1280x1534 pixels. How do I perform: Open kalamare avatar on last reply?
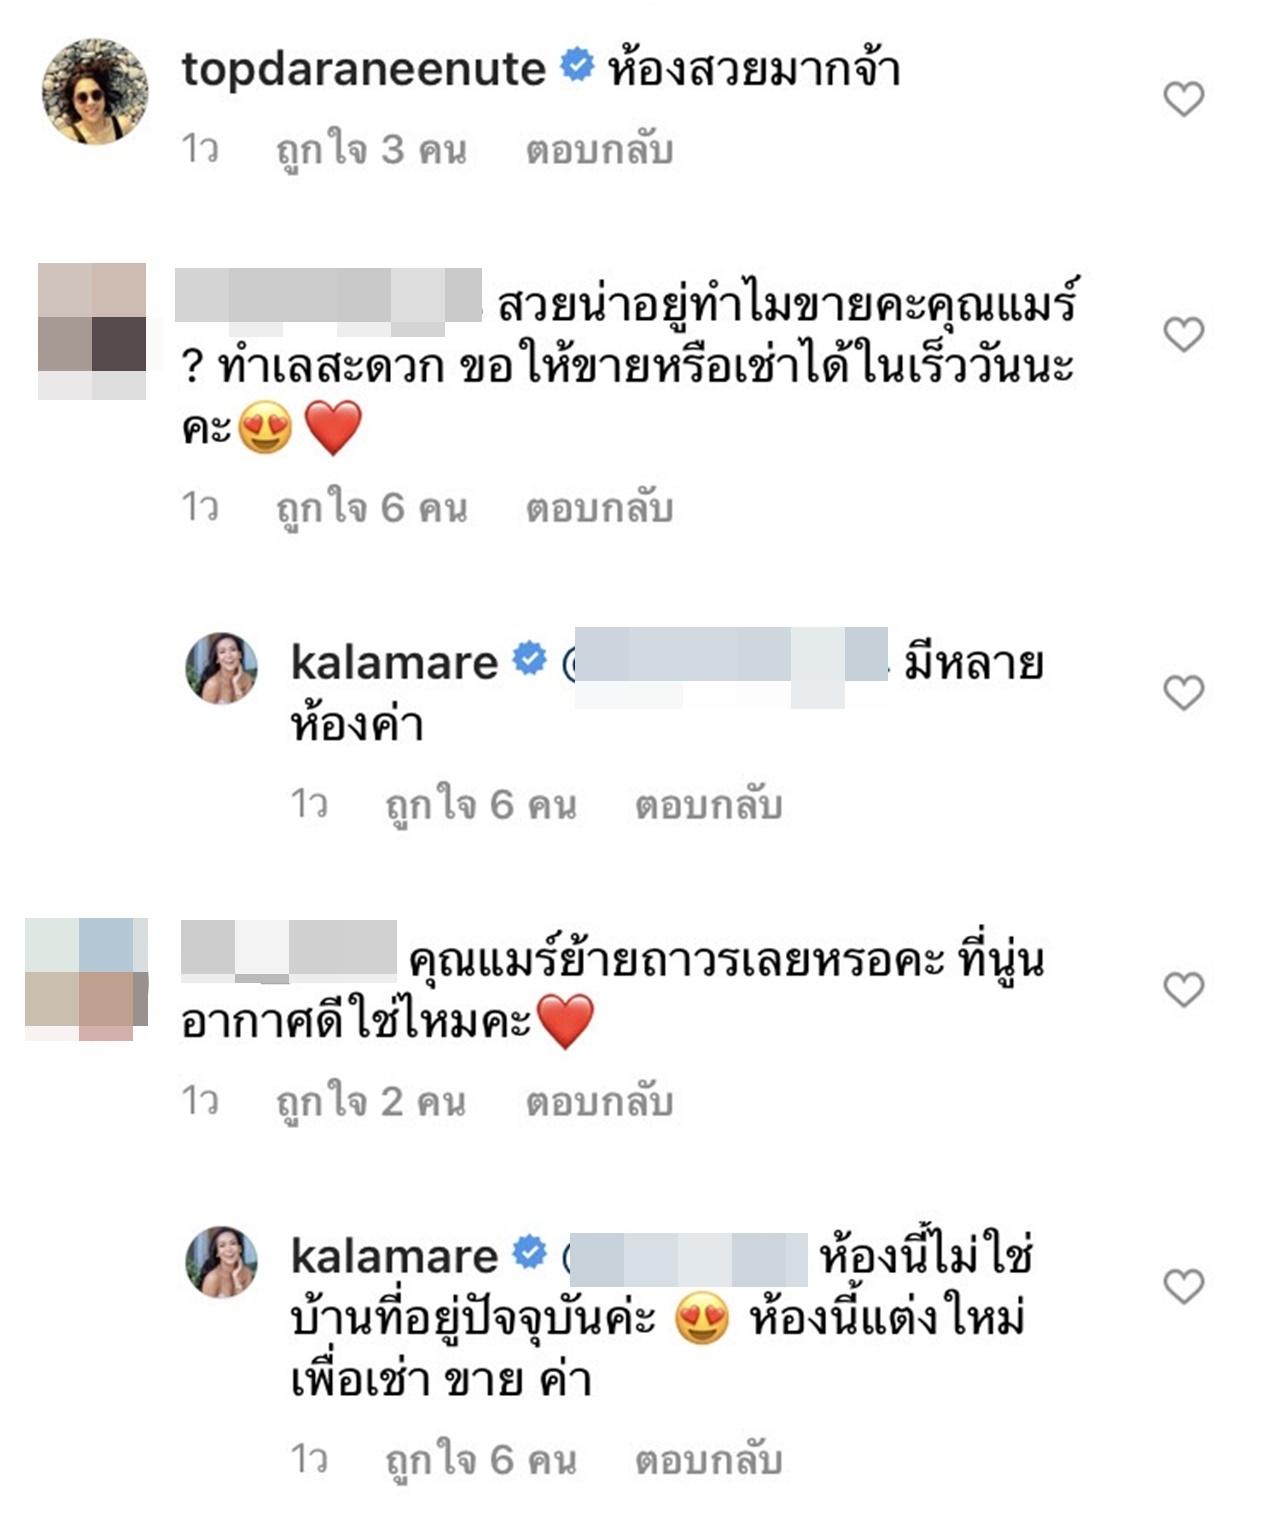tap(222, 1261)
